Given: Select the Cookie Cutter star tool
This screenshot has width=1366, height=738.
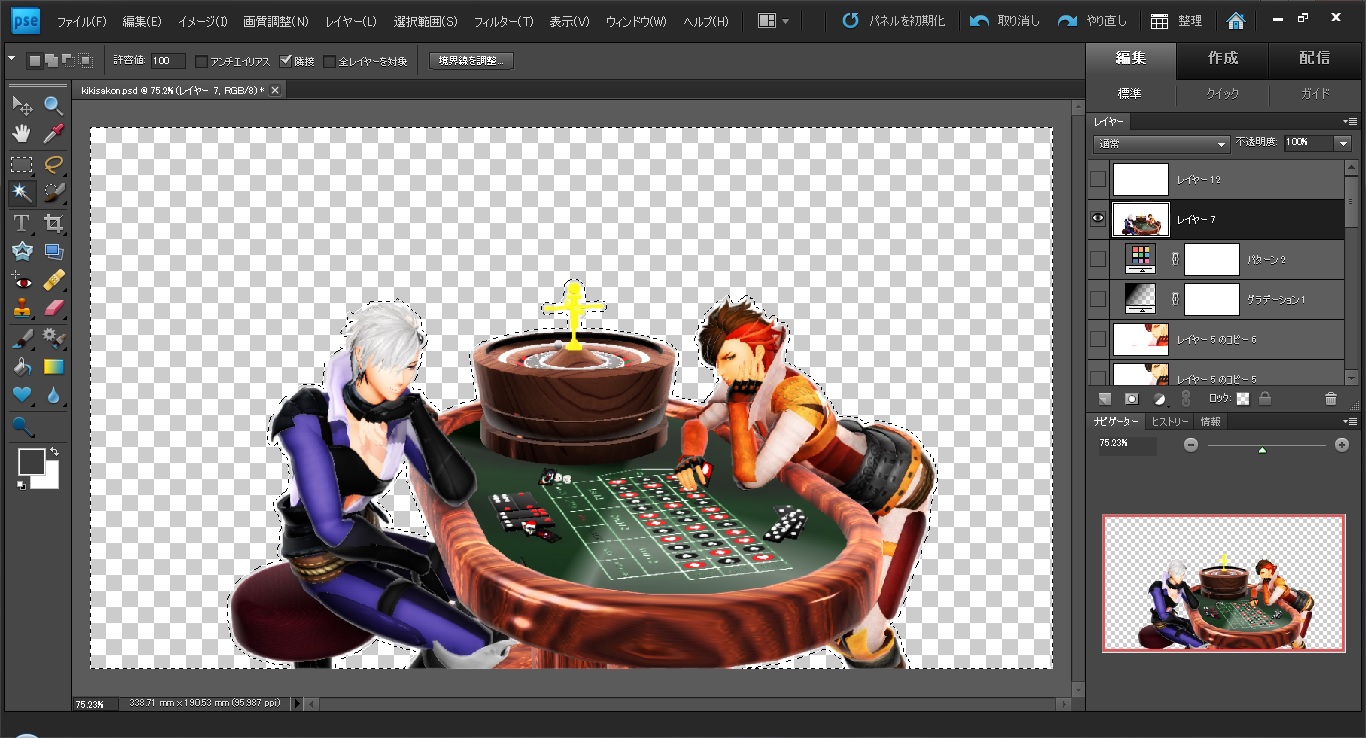Looking at the screenshot, I should [21, 252].
